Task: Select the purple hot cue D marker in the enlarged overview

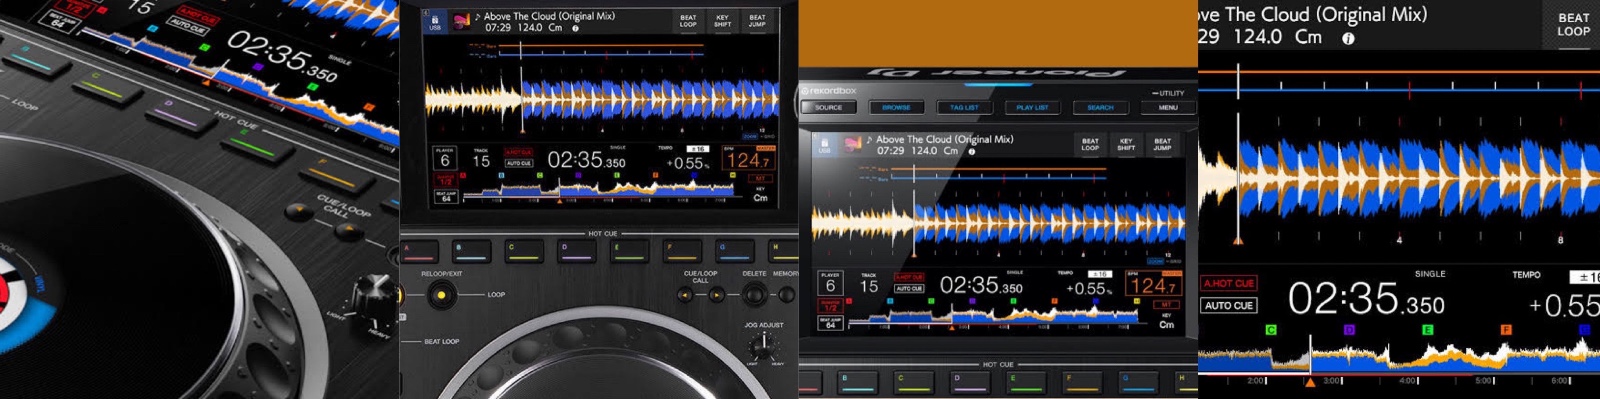Action: 1349,329
